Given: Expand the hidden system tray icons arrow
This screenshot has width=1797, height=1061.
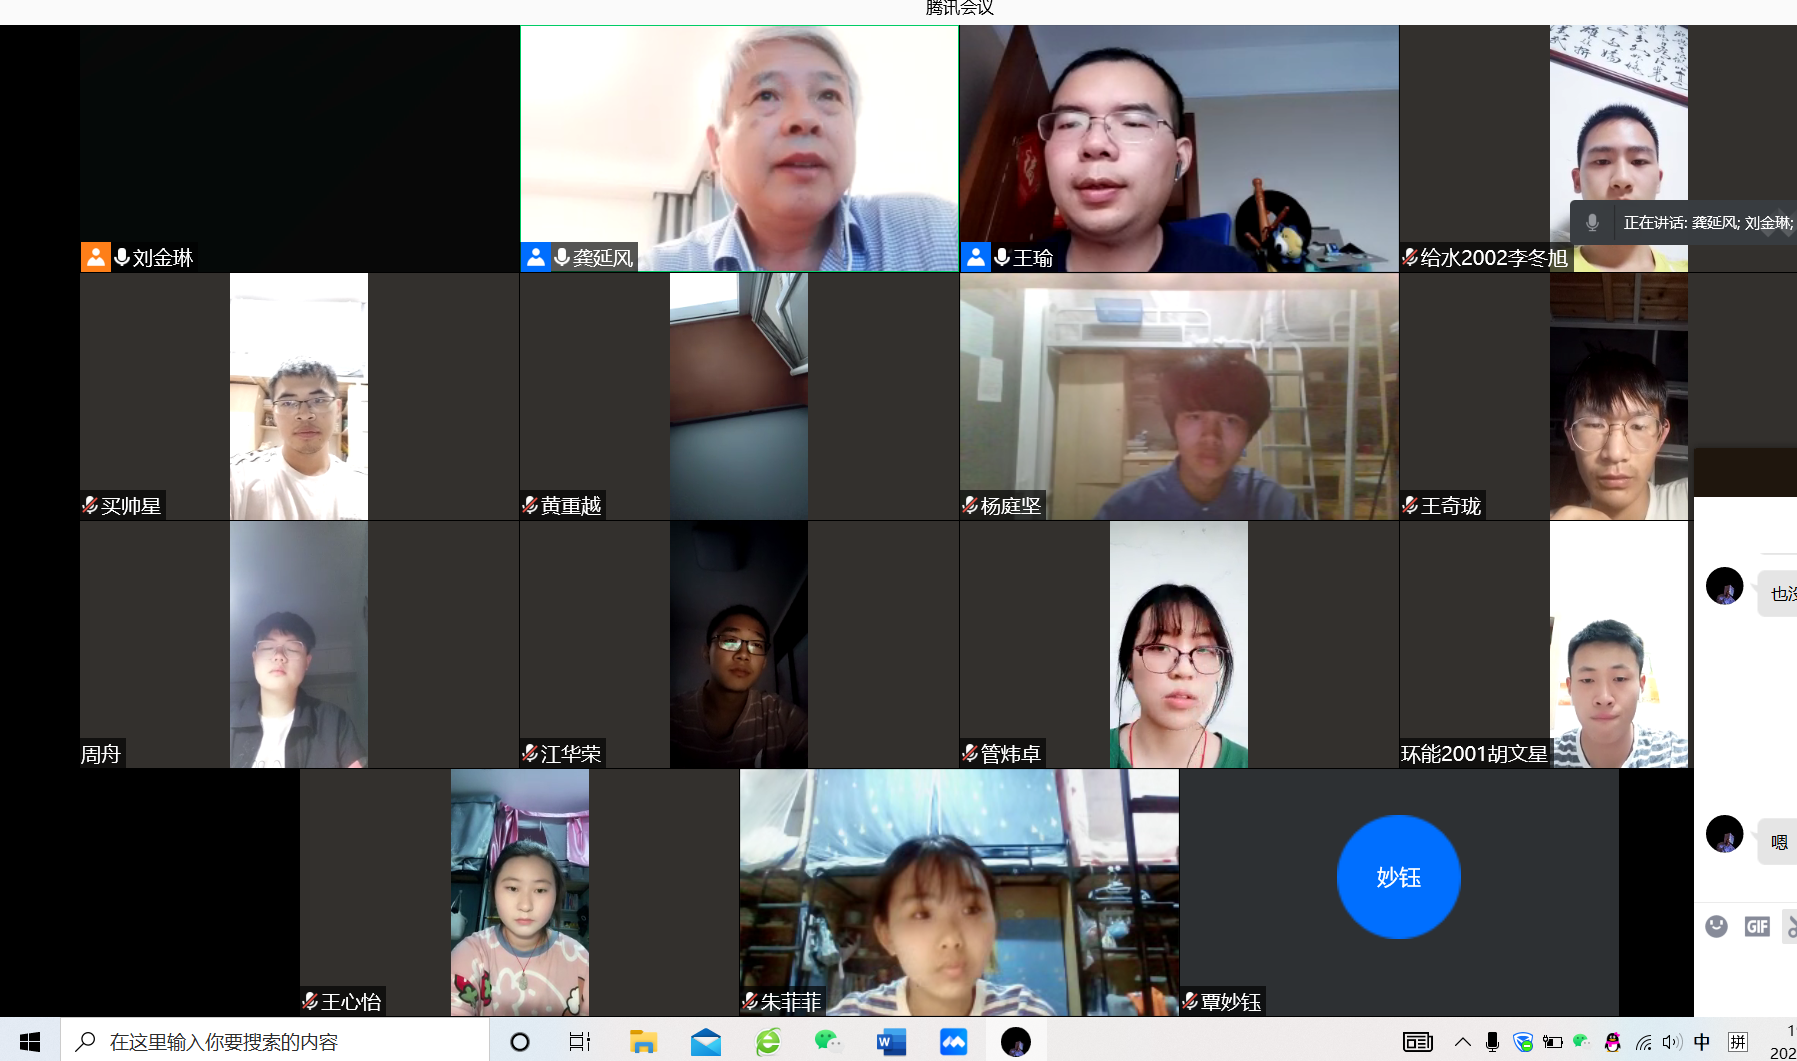Looking at the screenshot, I should pyautogui.click(x=1462, y=1042).
